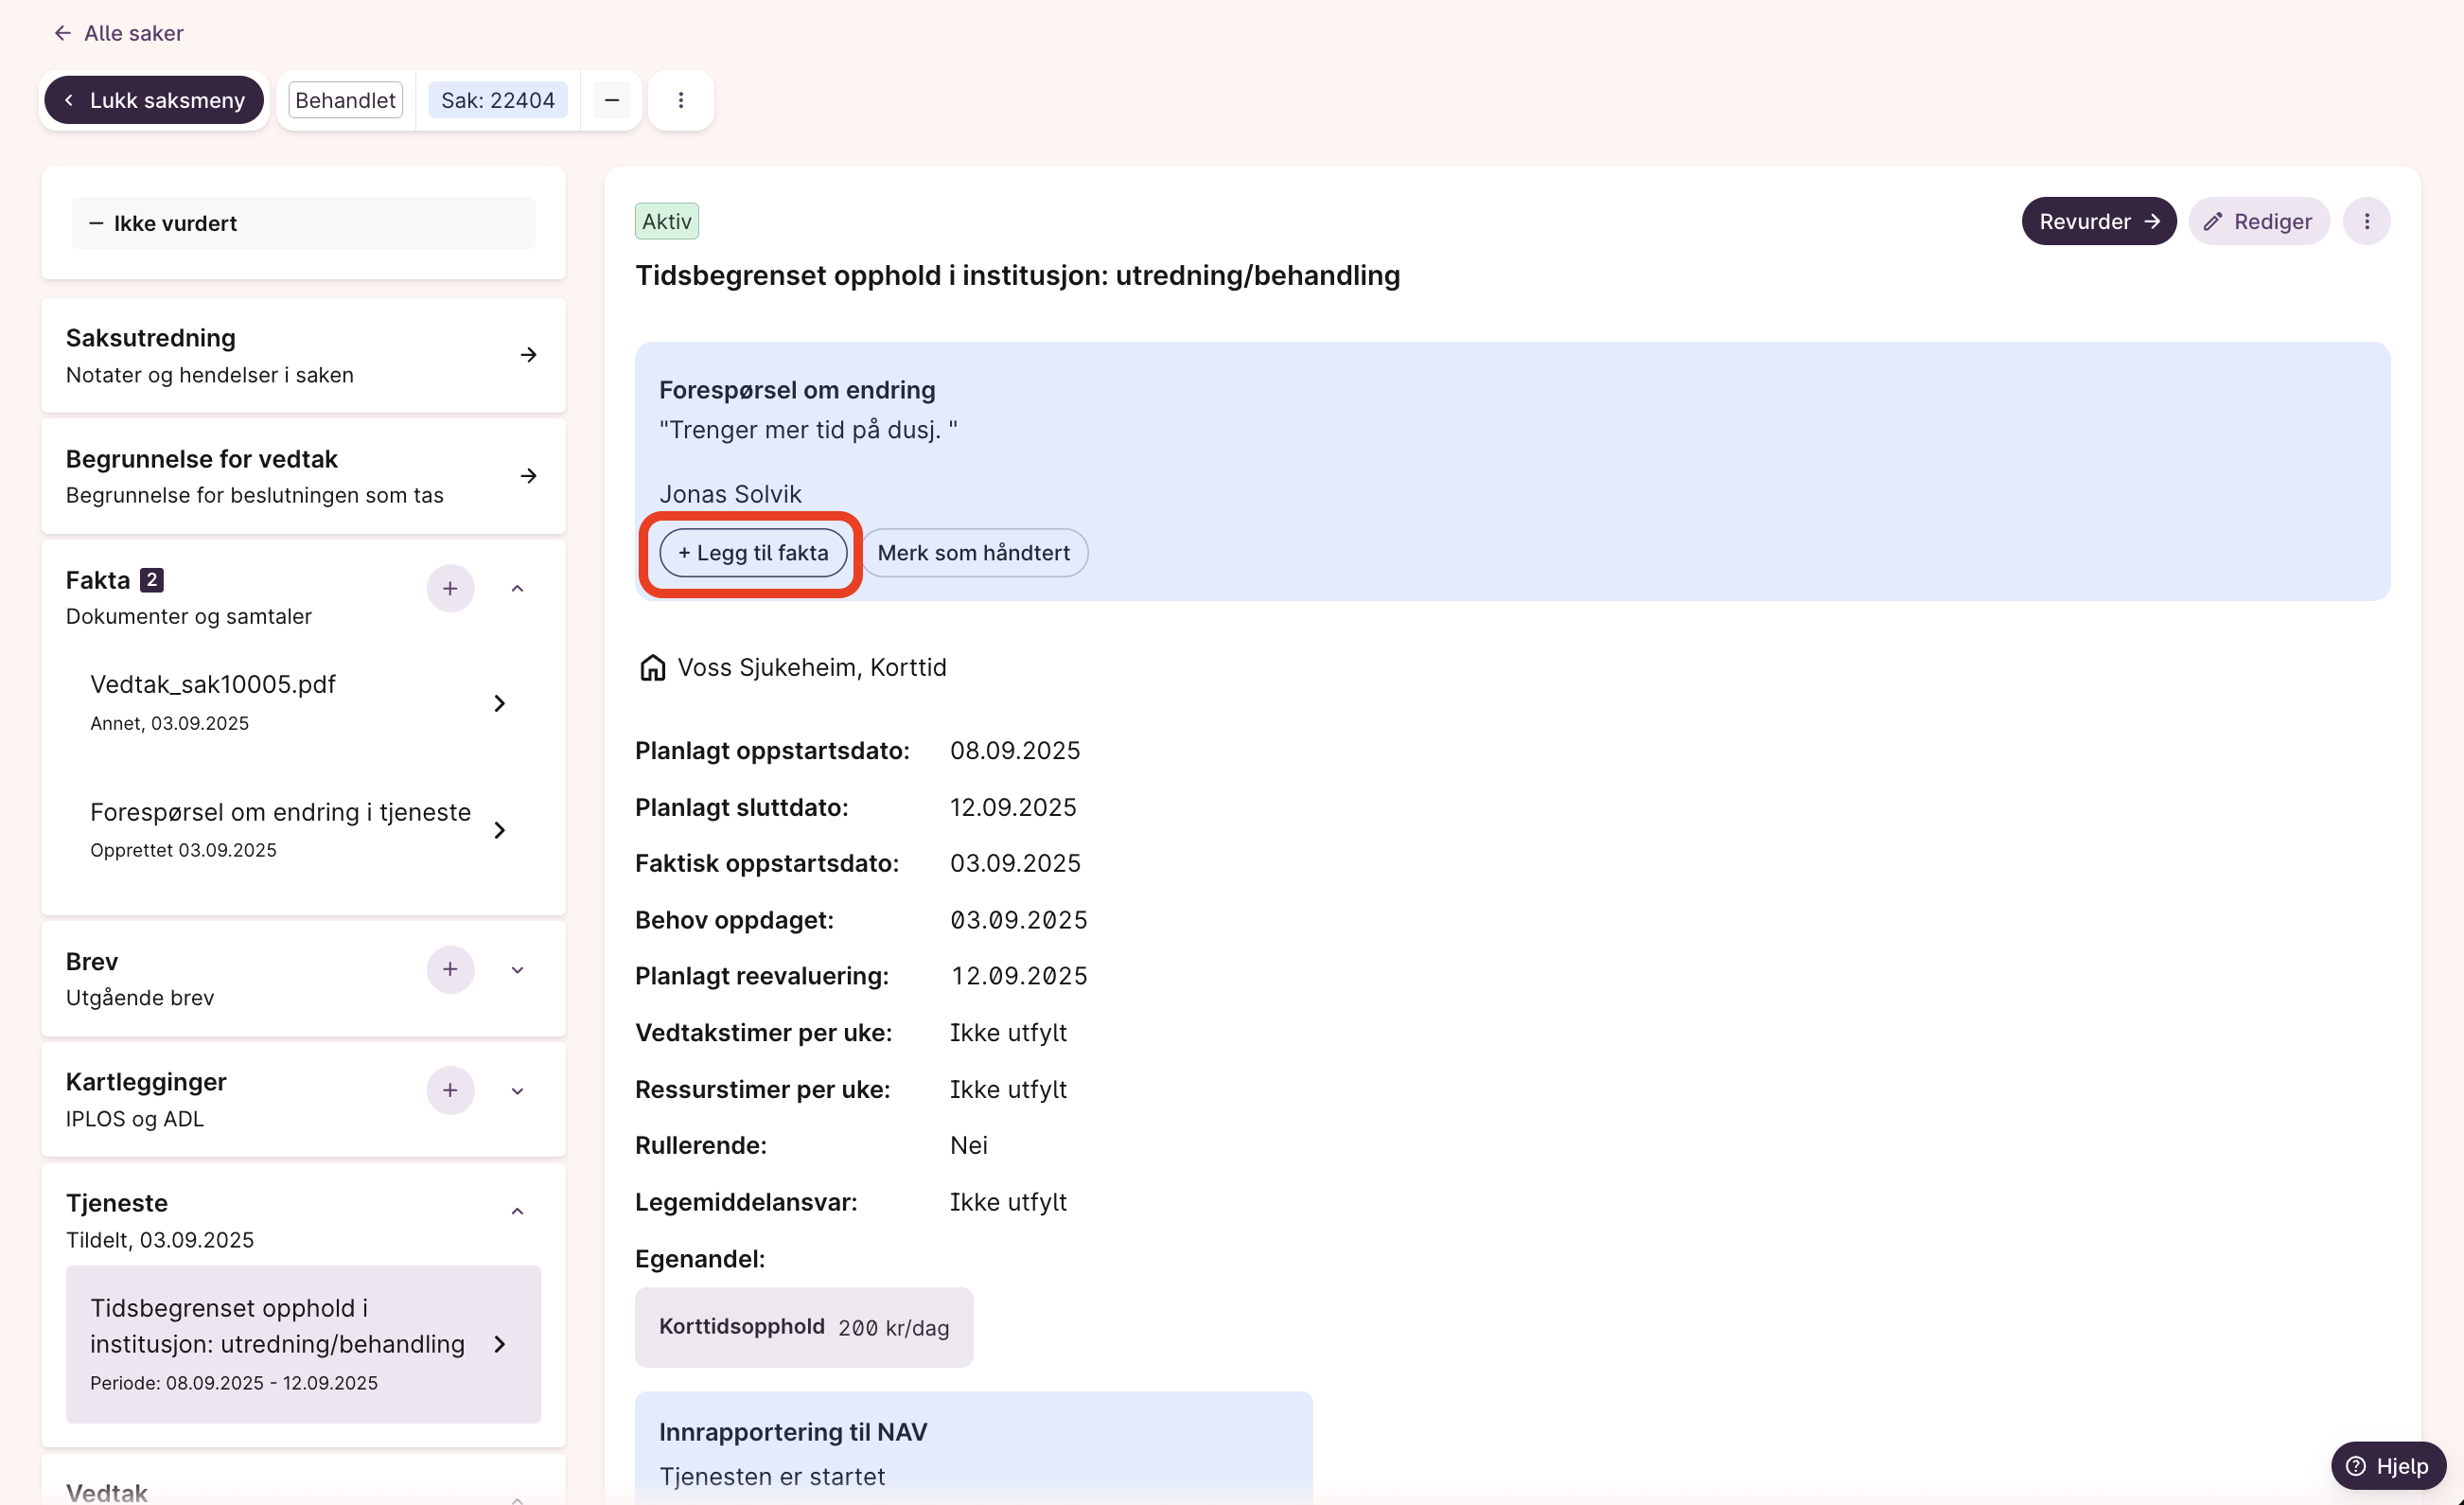2464x1505 pixels.
Task: Open Saksutredning via its arrow
Action: coord(528,355)
